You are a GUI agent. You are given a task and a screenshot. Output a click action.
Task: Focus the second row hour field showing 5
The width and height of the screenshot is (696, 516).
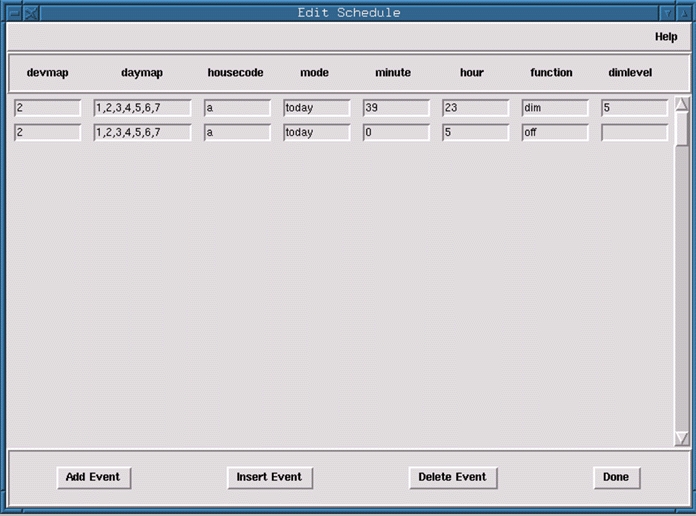[x=475, y=133]
